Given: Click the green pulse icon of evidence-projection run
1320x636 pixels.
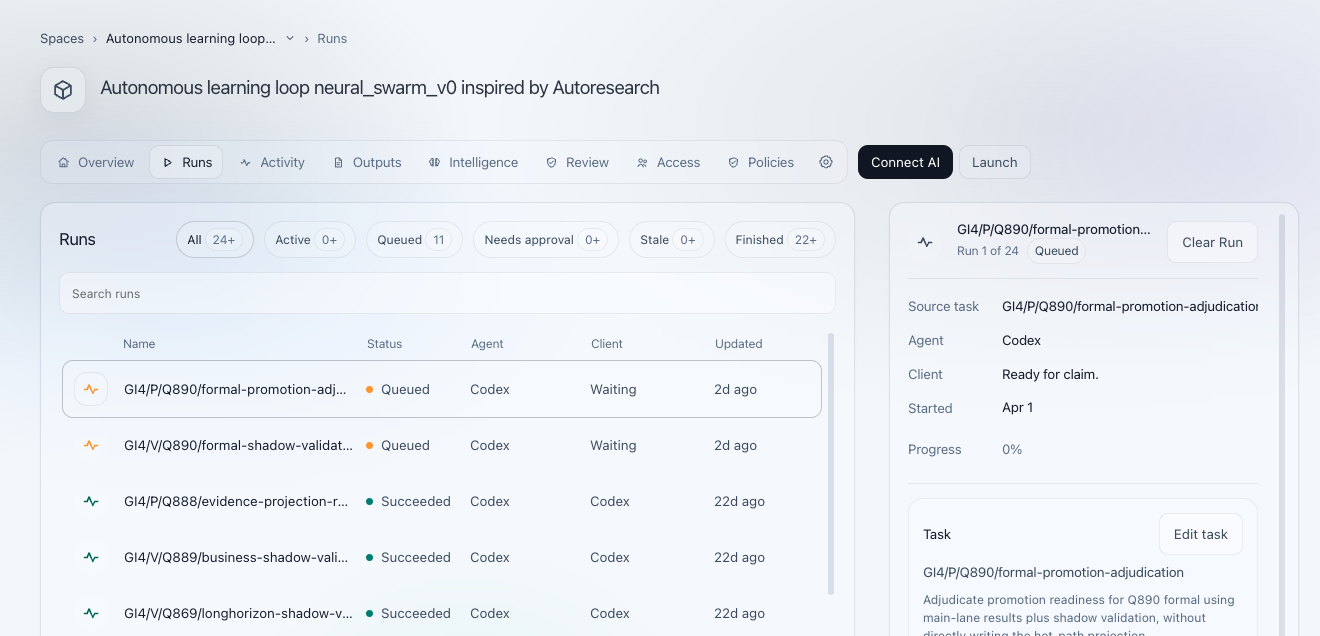Looking at the screenshot, I should (91, 501).
